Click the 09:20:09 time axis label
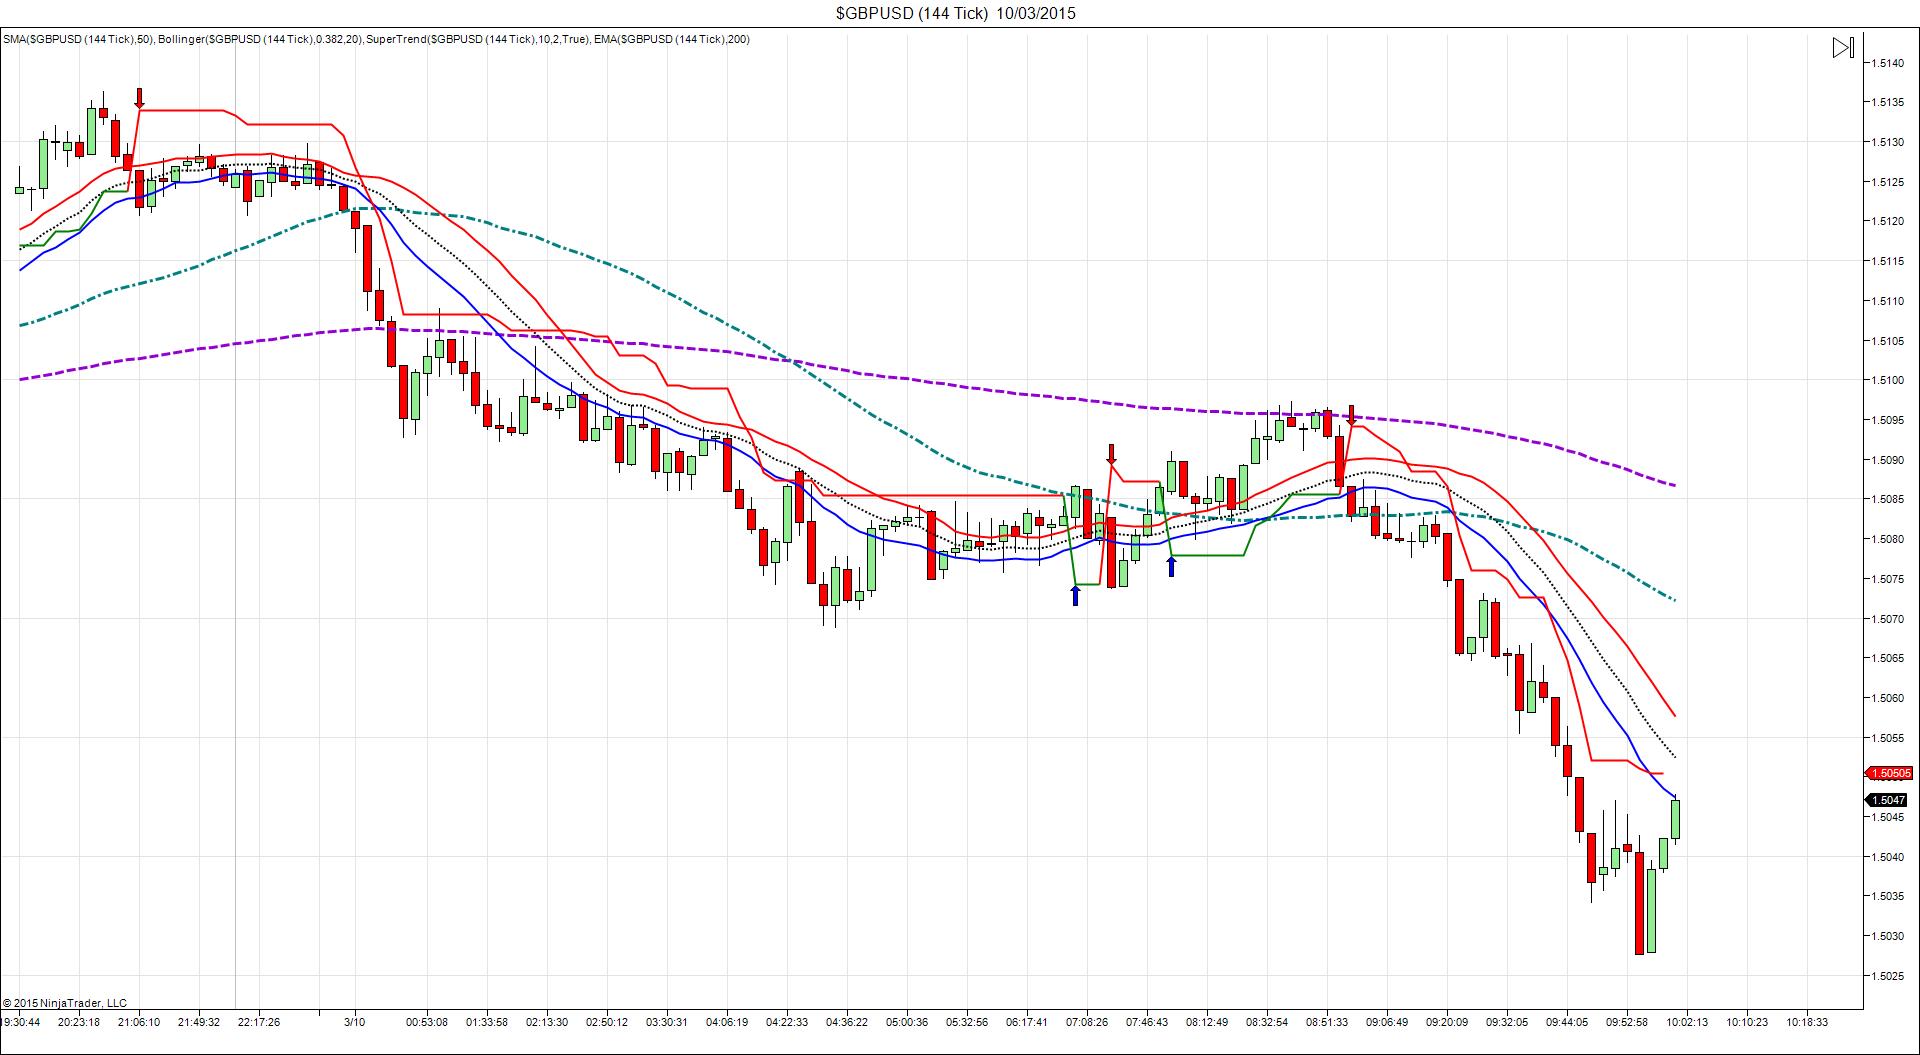 (1447, 1022)
